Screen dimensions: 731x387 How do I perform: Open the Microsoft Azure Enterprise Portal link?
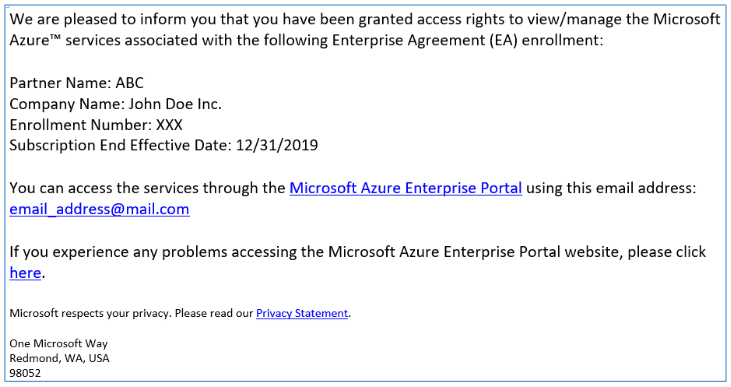(x=406, y=188)
